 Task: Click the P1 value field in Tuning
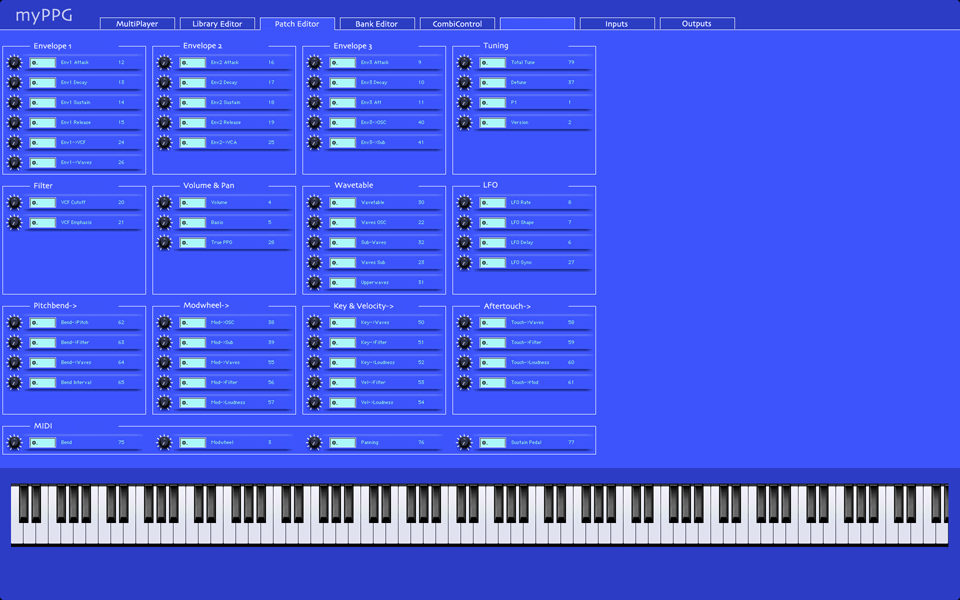(x=493, y=103)
